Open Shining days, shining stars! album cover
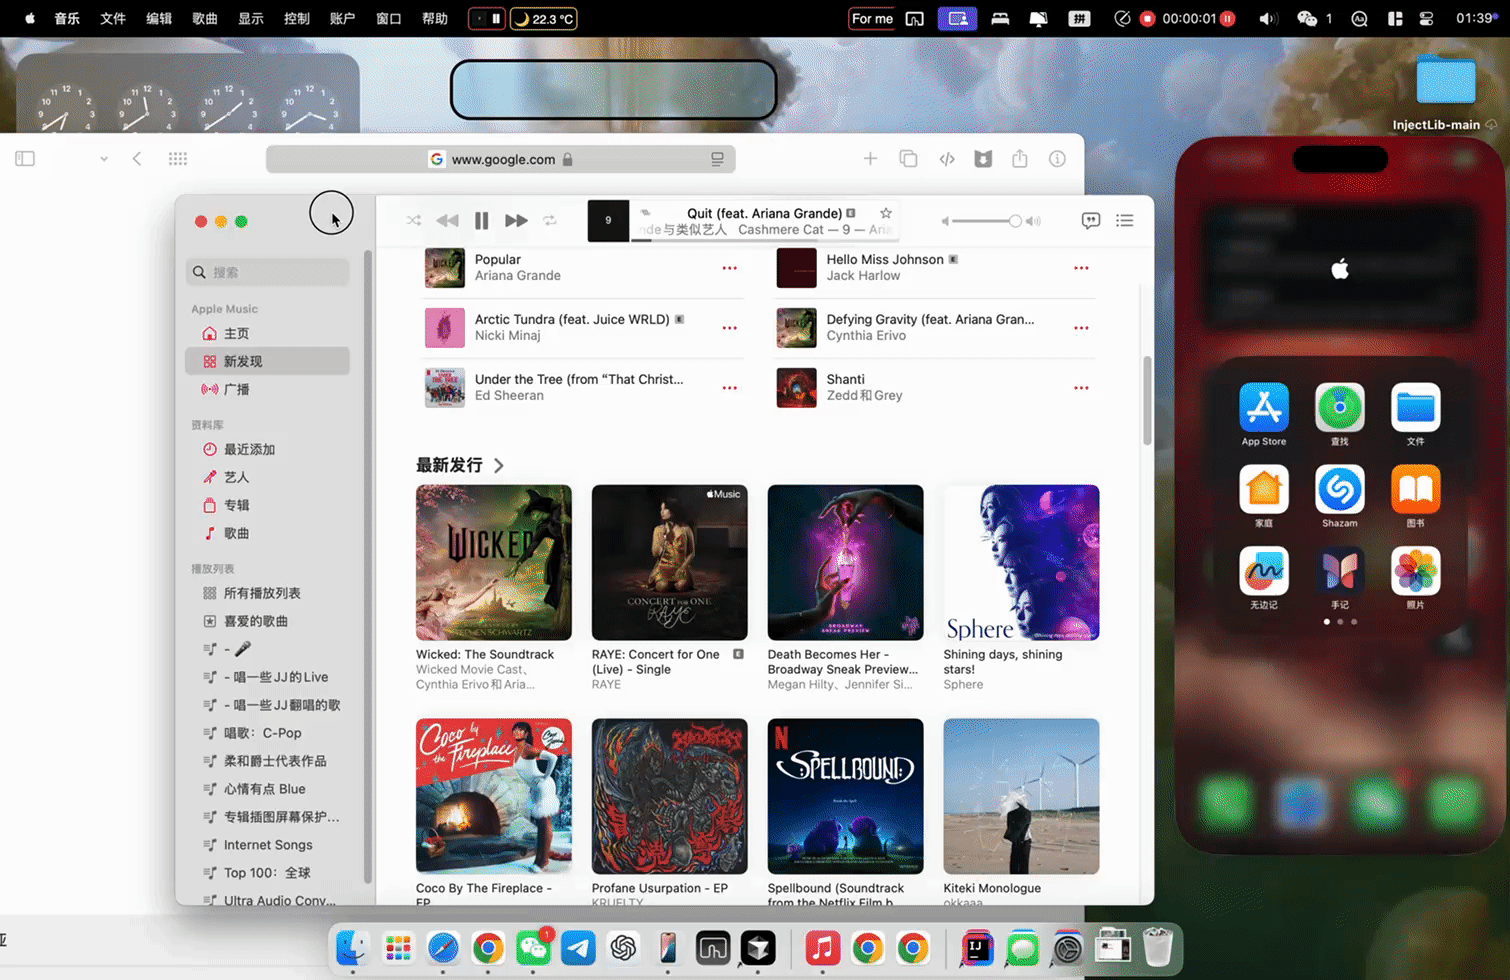Screen dimensions: 1510x980 (1021, 563)
